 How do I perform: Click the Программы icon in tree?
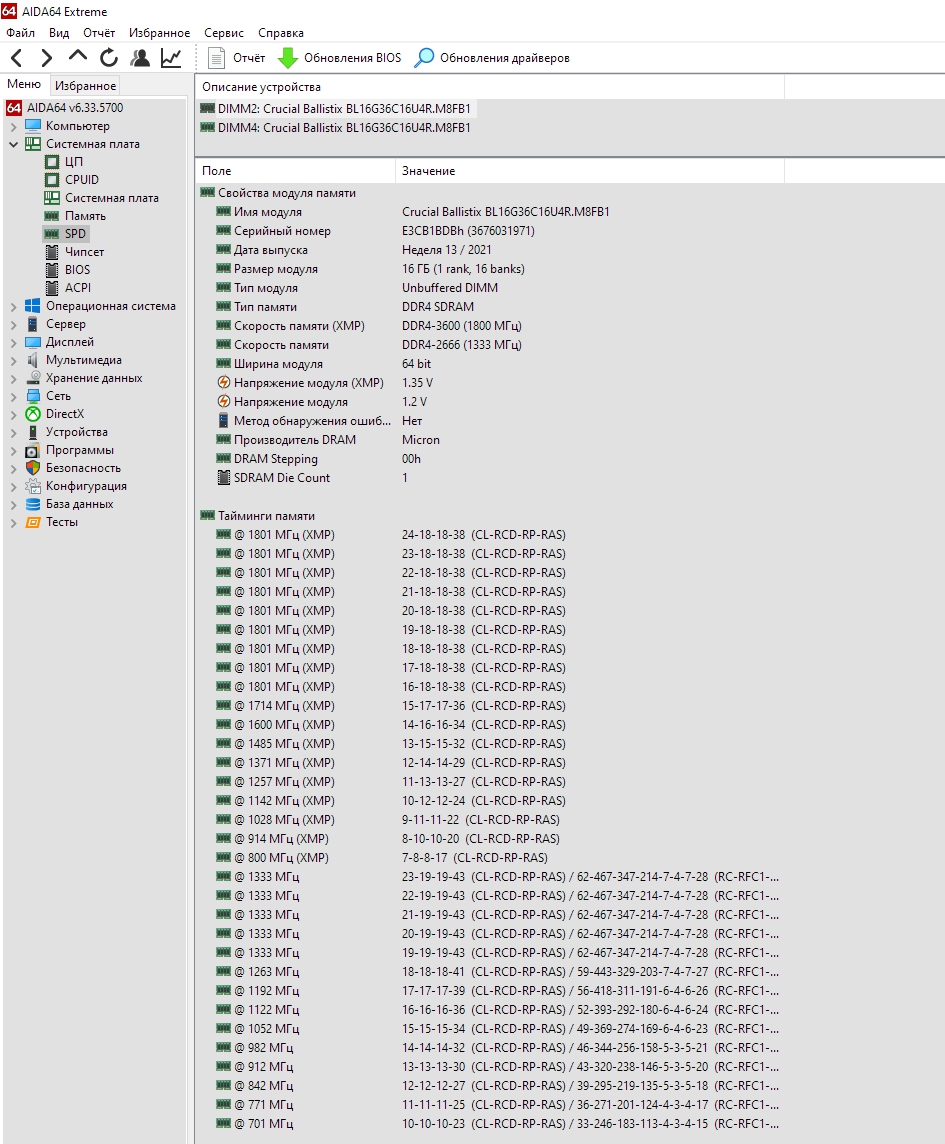(33, 450)
